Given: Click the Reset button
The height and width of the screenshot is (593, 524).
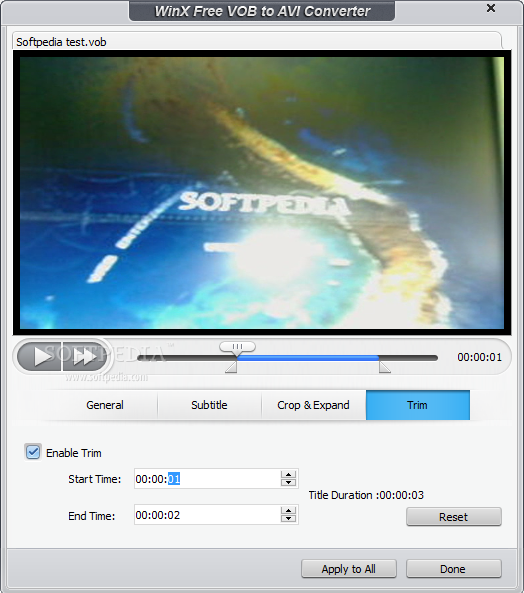Looking at the screenshot, I should point(454,517).
